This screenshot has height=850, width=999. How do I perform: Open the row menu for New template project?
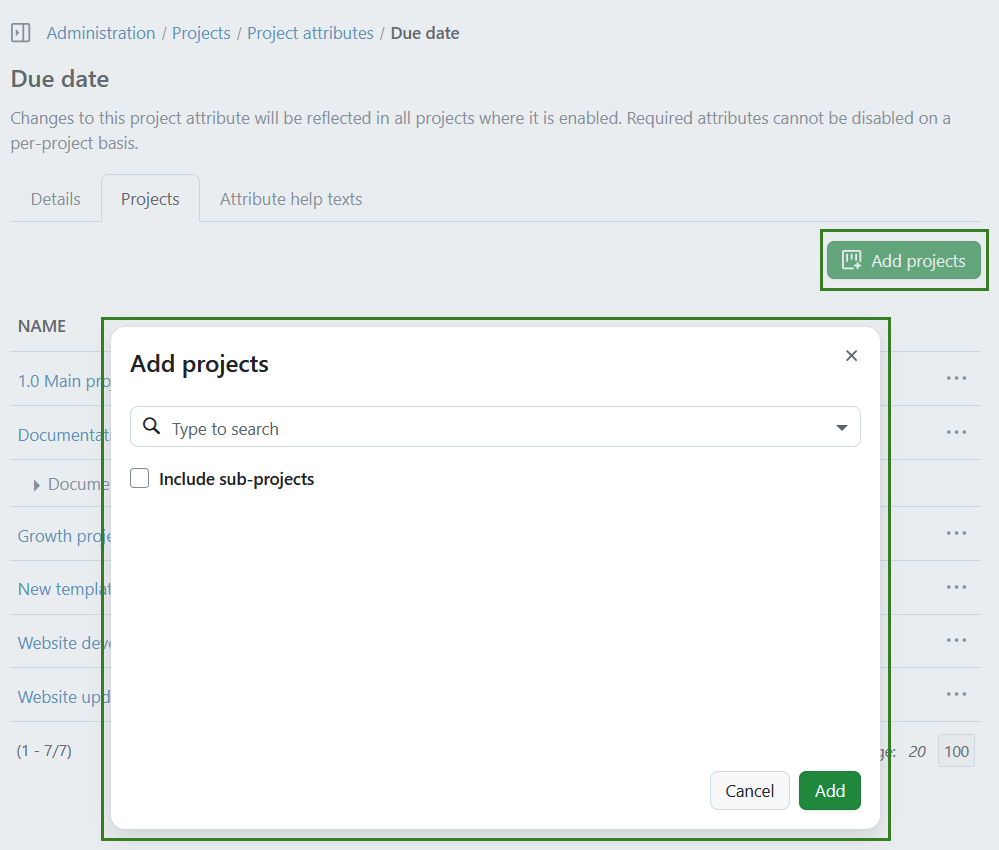[x=955, y=587]
